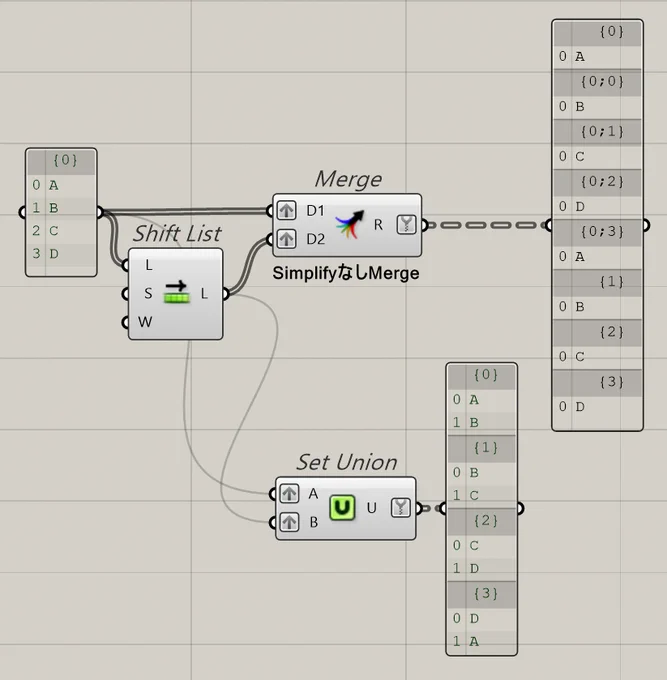Click the Shift List W input grip
The image size is (667, 680).
click(x=126, y=322)
